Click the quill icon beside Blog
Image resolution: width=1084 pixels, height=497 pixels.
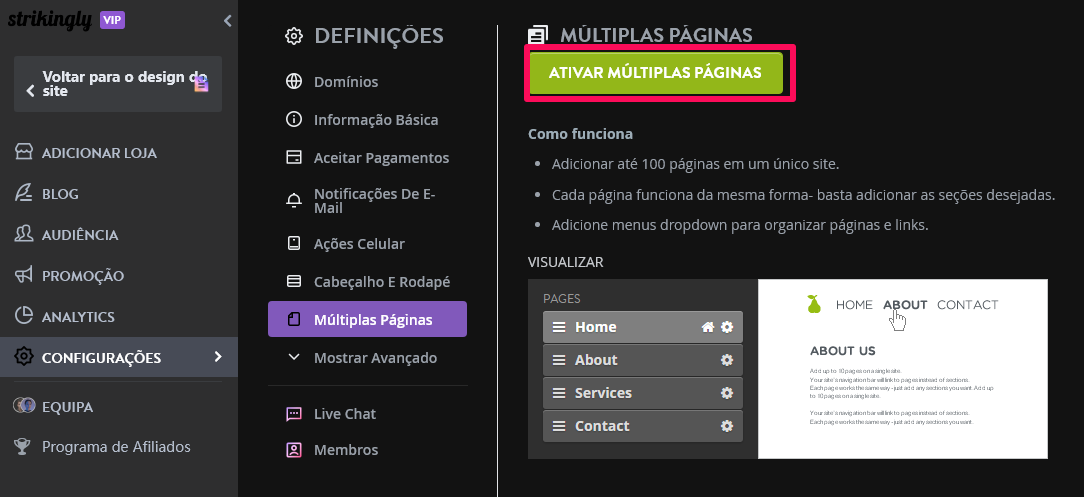pos(24,194)
